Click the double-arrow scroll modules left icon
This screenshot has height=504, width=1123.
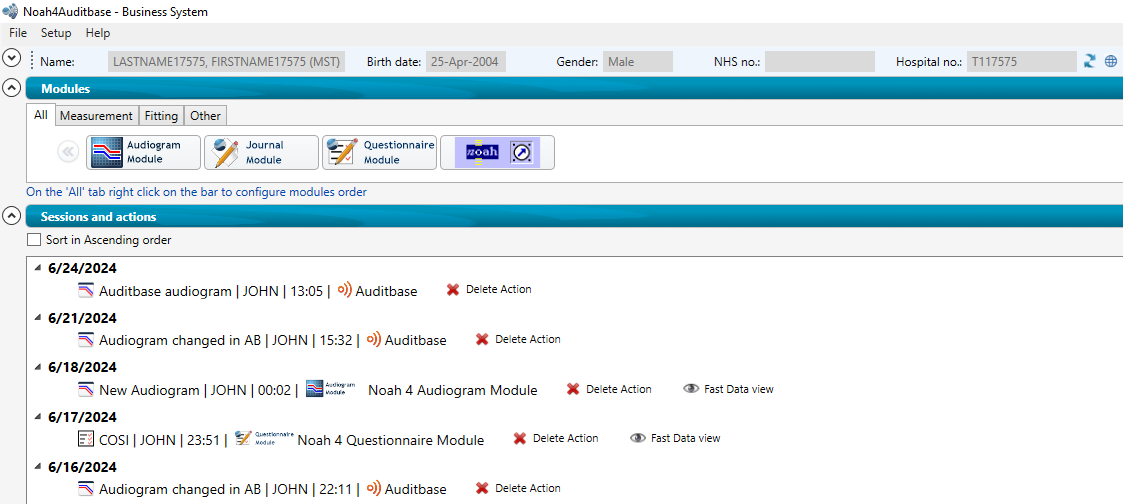coord(68,152)
